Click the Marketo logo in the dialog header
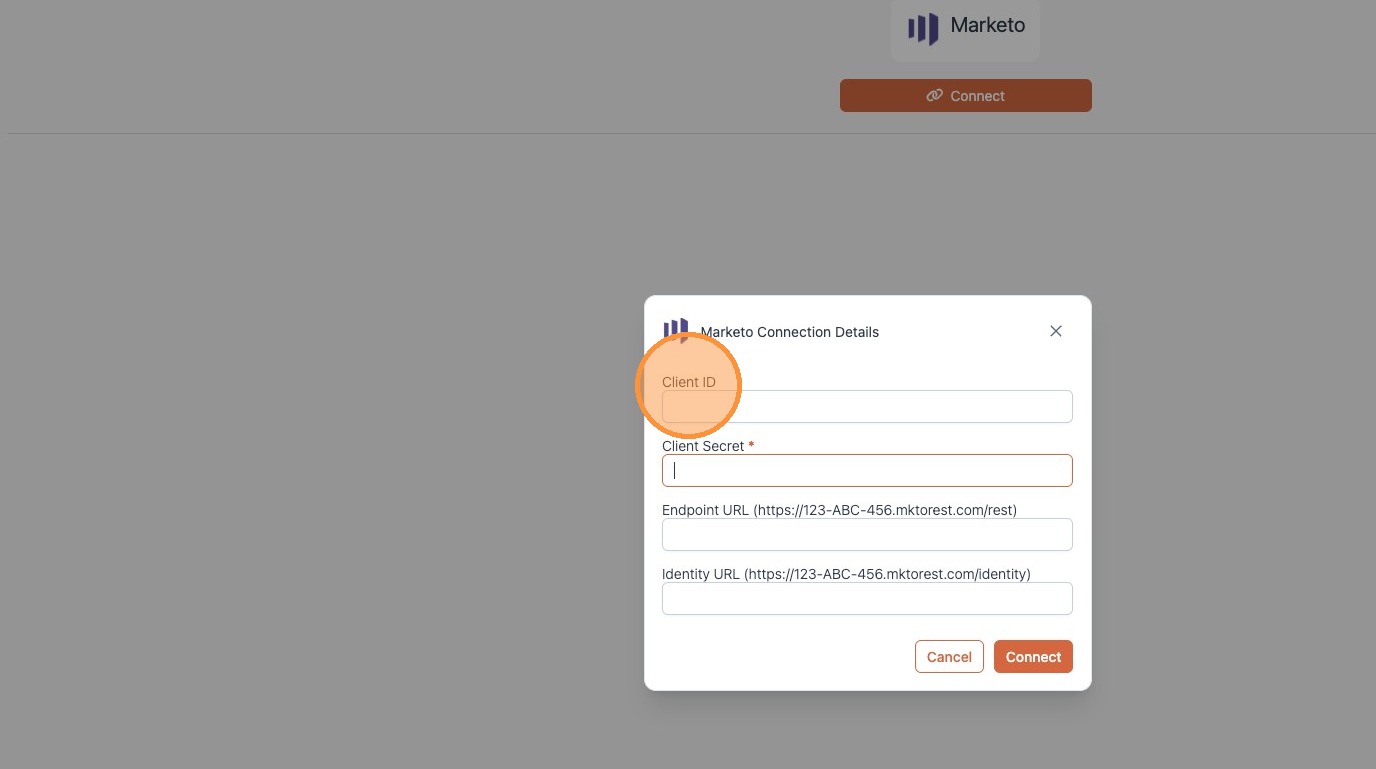Viewport: 1376px width, 769px height. coord(676,331)
